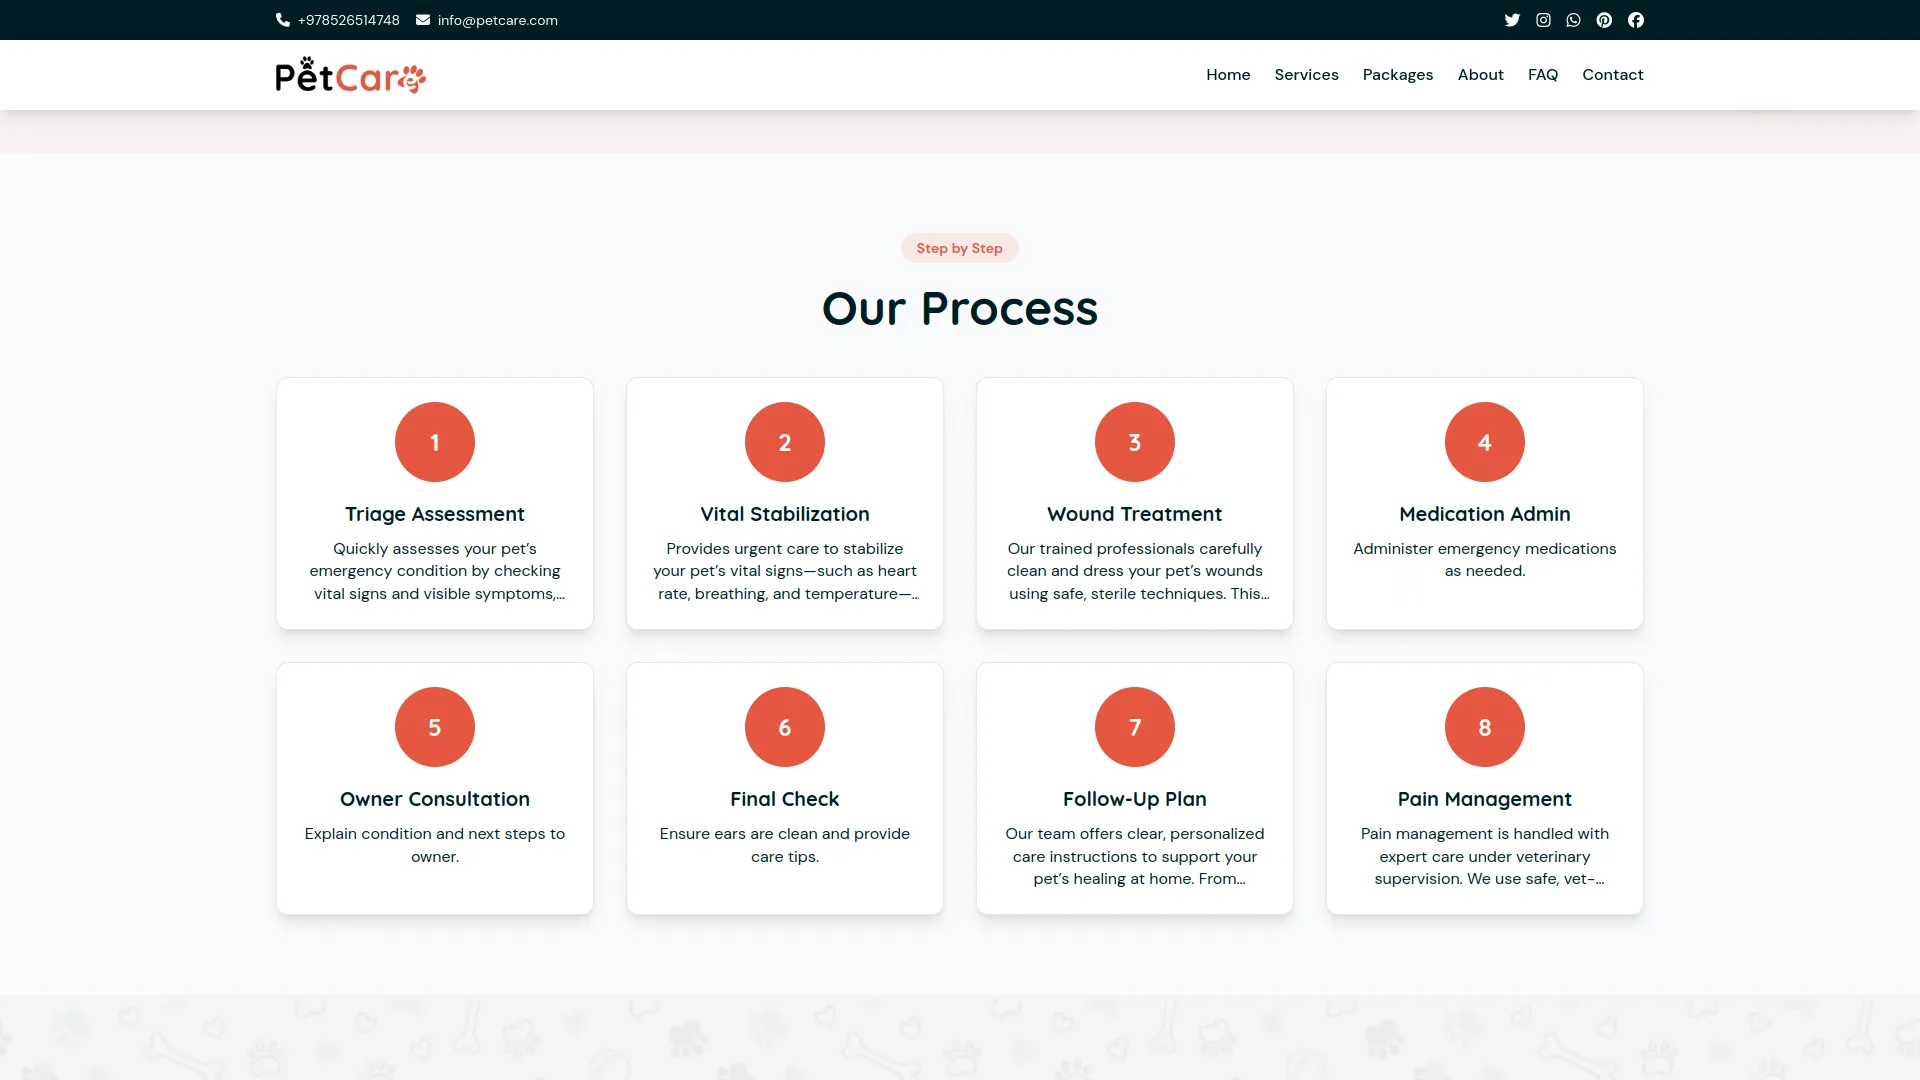Click the phone icon in top bar
Screen dimensions: 1920x1080
coord(283,20)
